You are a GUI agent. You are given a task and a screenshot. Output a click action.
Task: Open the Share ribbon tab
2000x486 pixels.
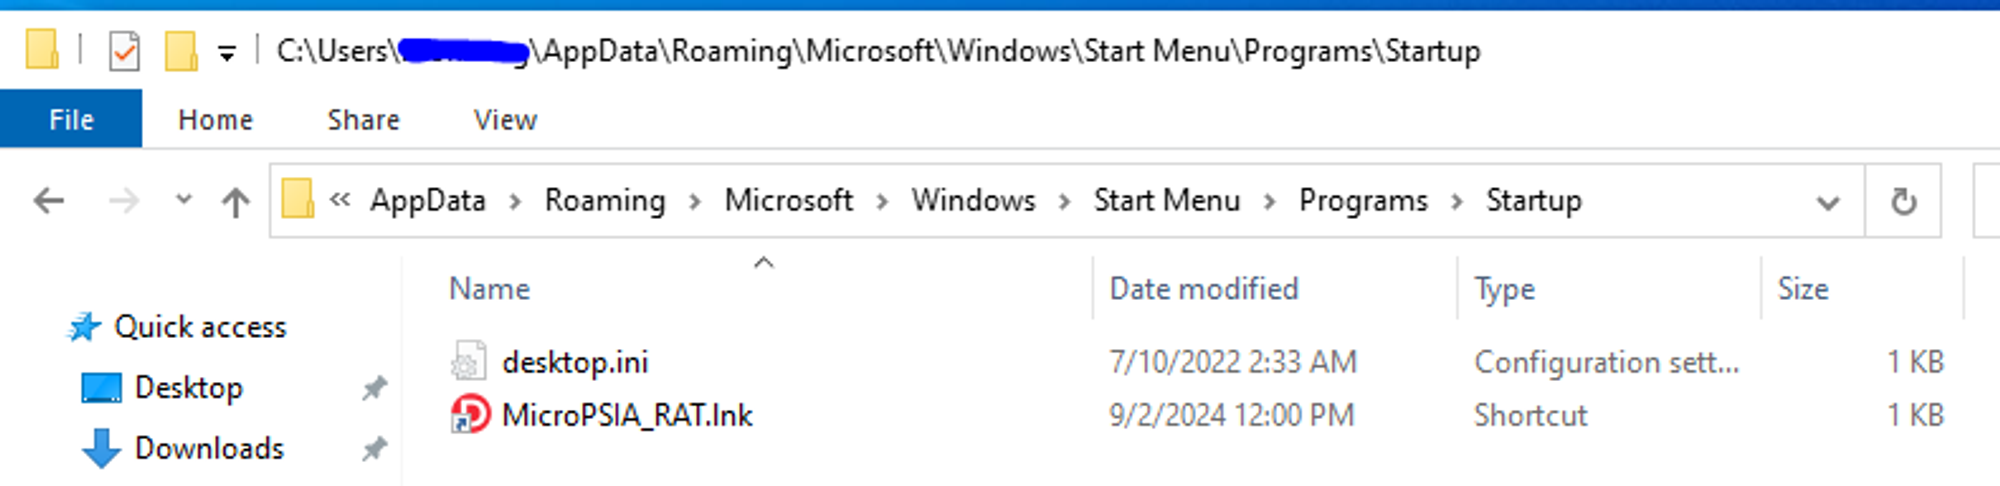pyautogui.click(x=363, y=120)
